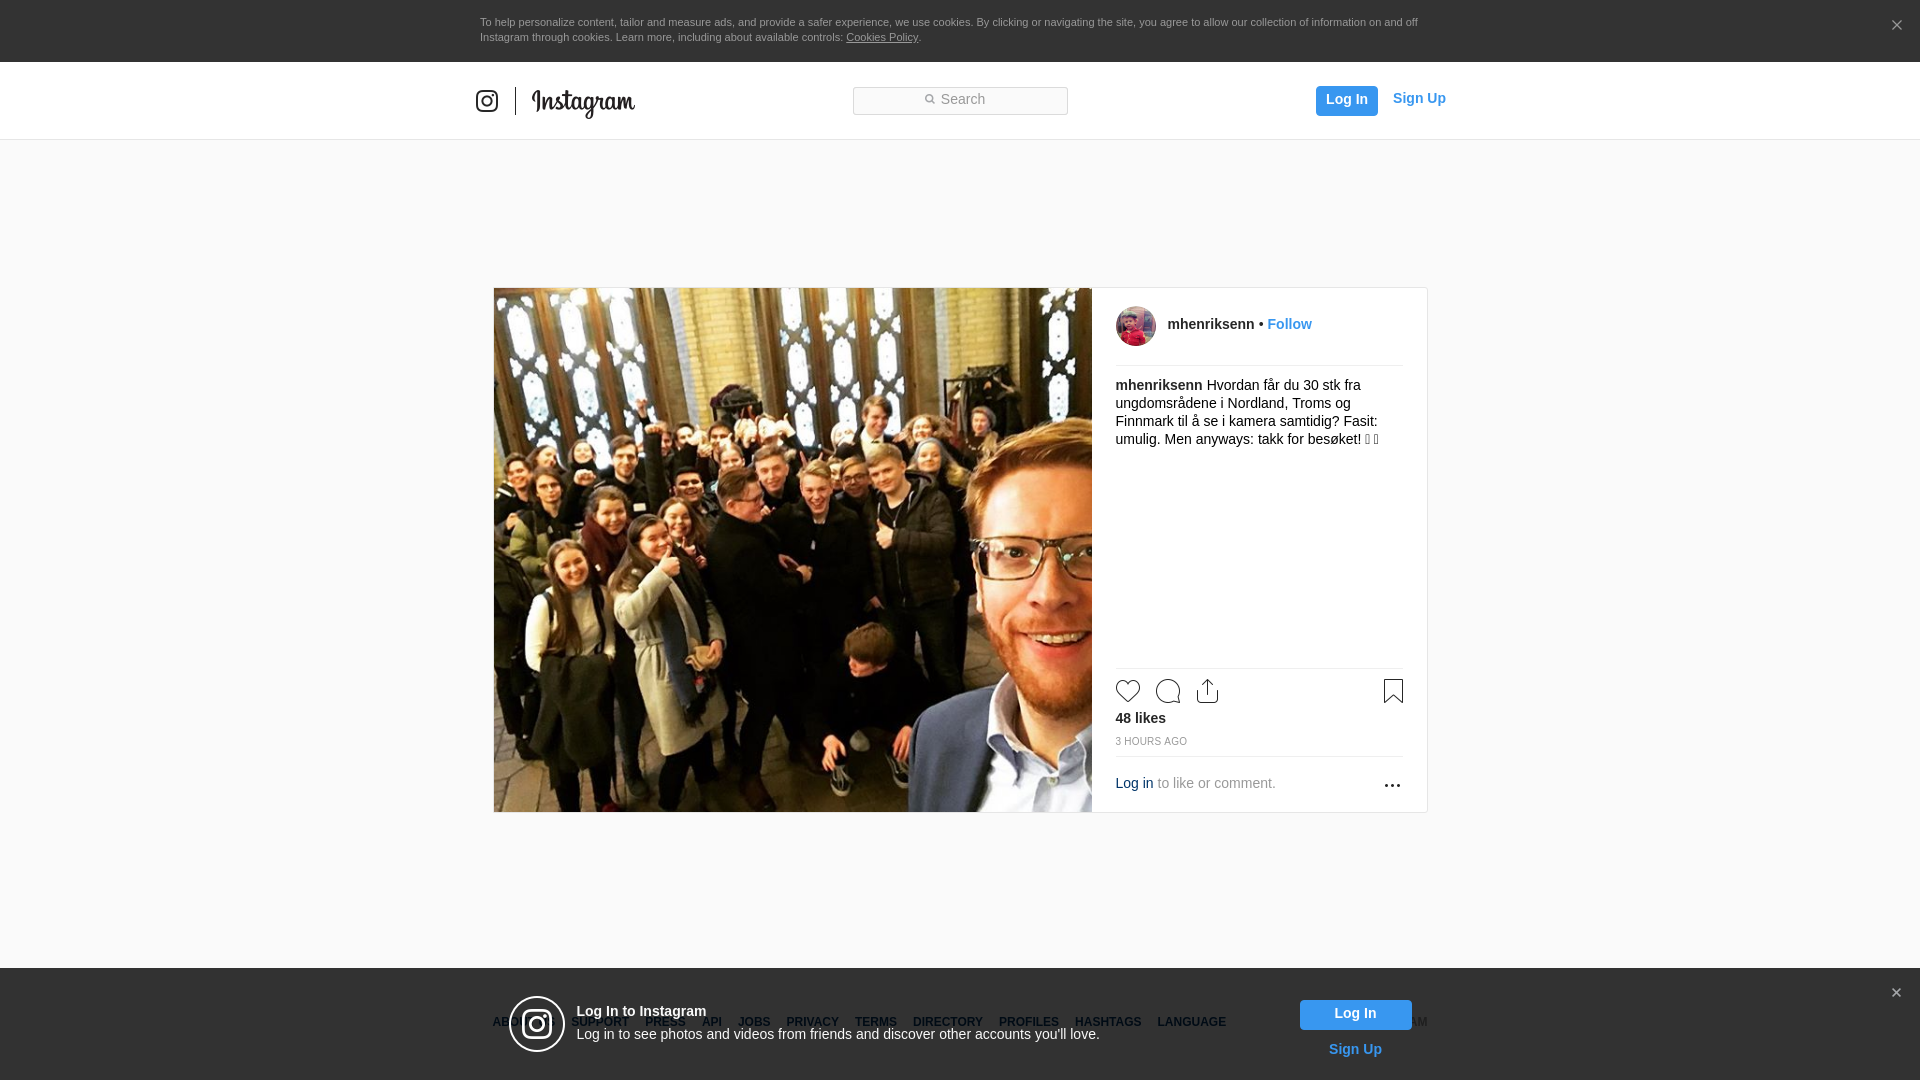Click the top Sign Up link

coord(1418,98)
